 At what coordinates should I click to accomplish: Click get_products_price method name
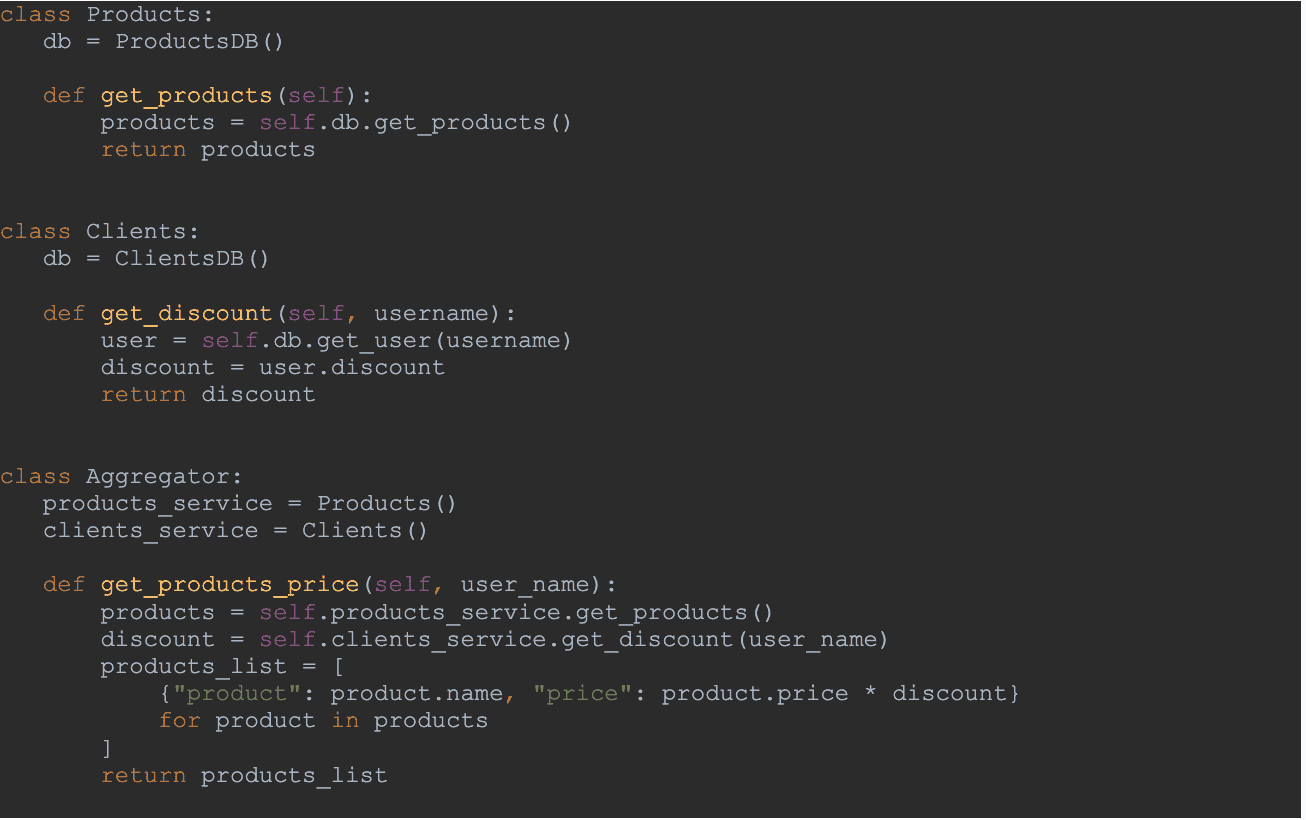tap(229, 585)
